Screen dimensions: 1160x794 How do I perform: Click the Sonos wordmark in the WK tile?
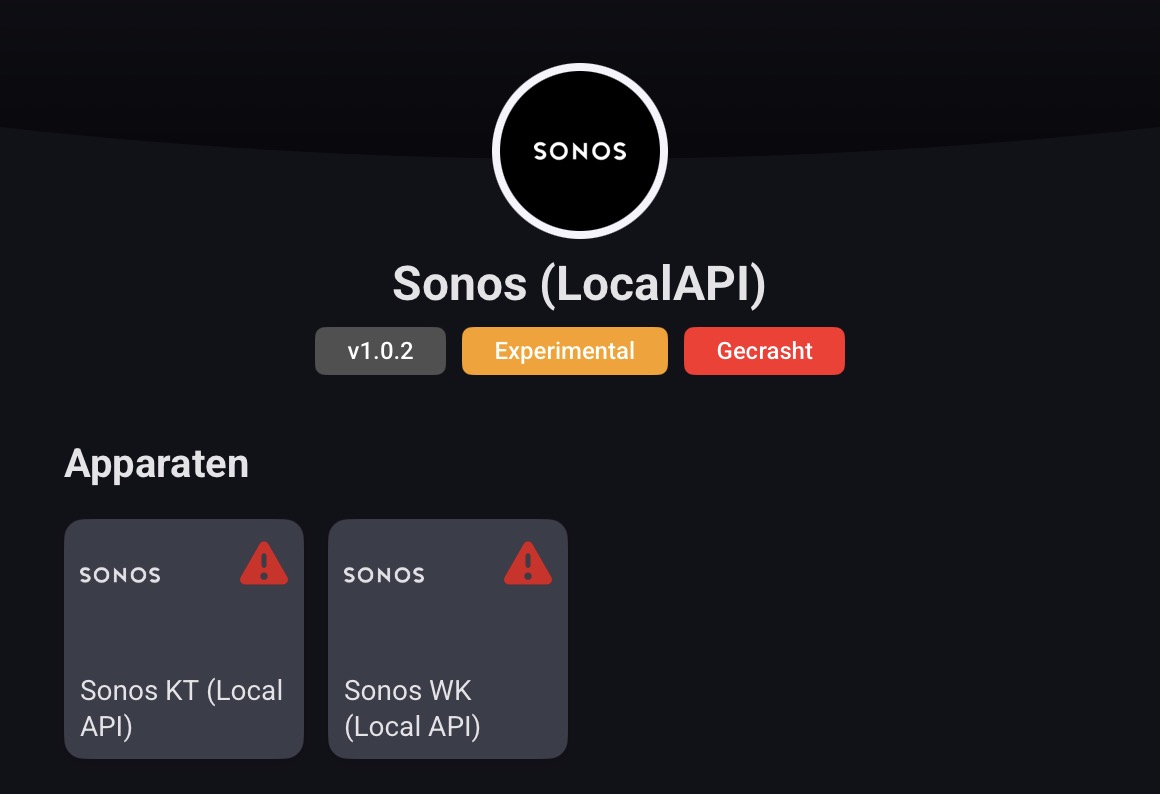[x=384, y=575]
